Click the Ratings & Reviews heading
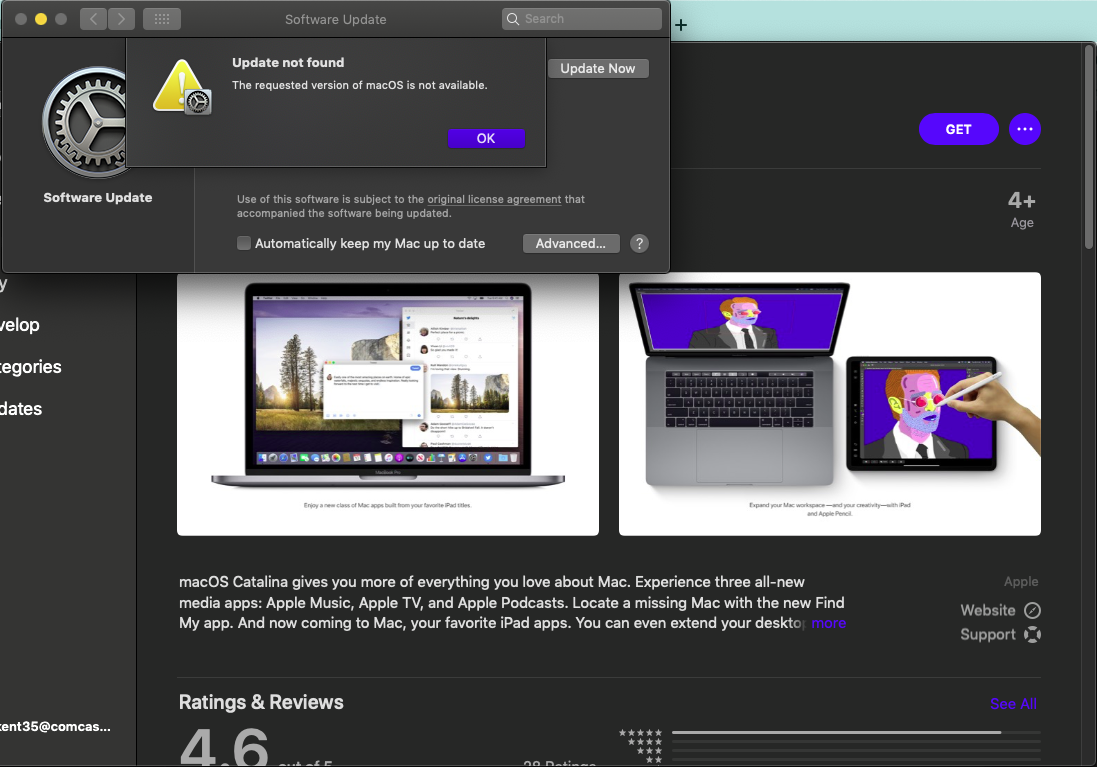This screenshot has height=767, width=1097. click(x=261, y=702)
